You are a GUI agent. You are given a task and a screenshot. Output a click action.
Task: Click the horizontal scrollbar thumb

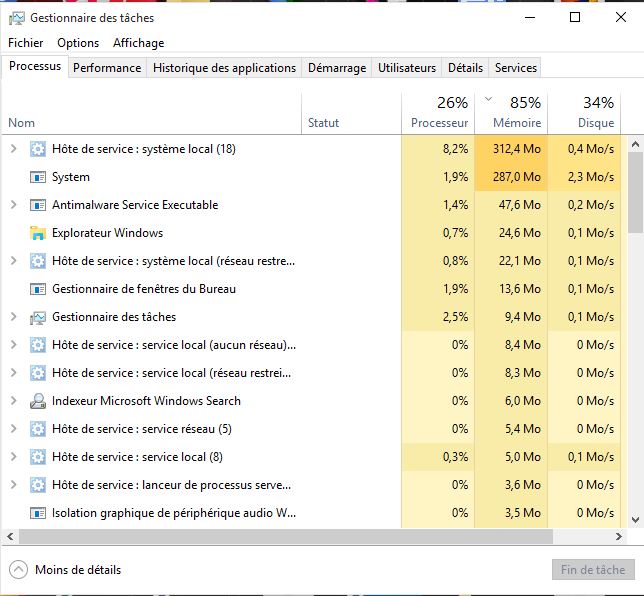click(x=286, y=536)
